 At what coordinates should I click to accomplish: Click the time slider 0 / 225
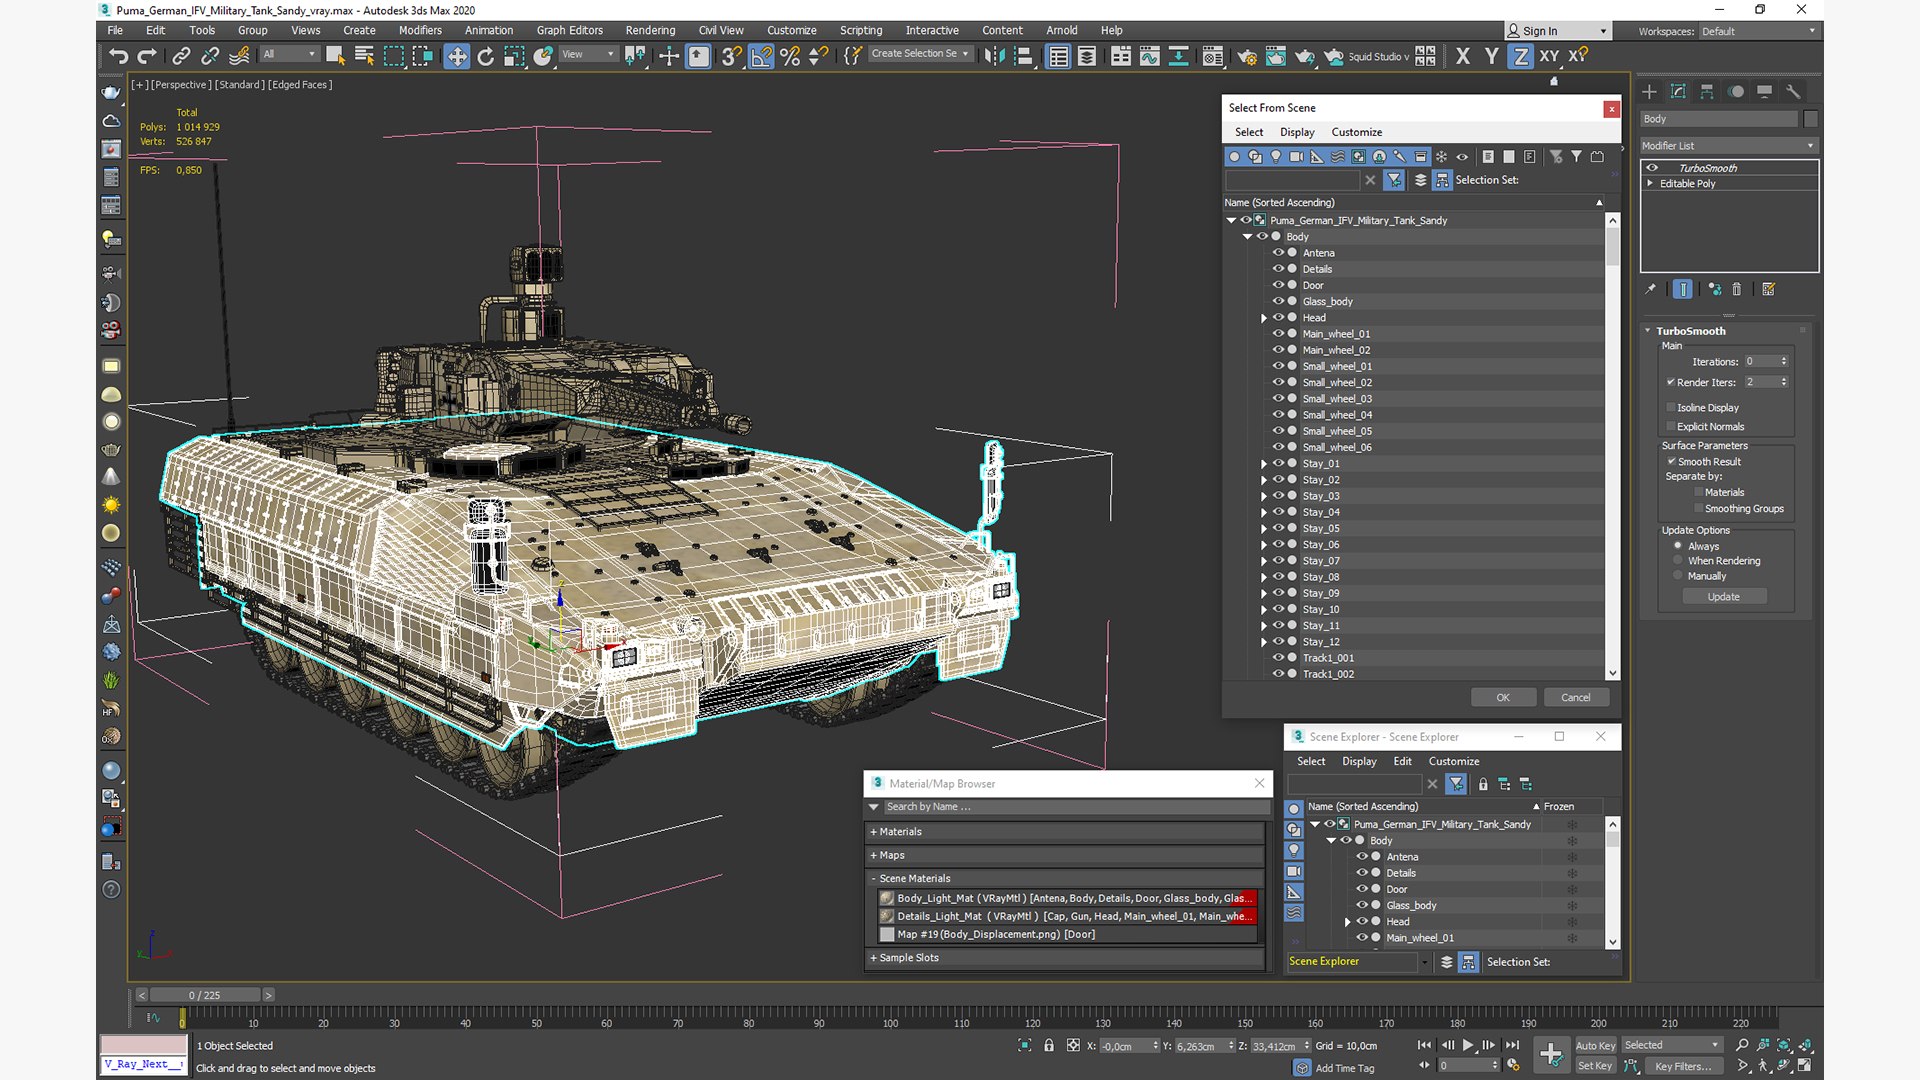pos(205,995)
